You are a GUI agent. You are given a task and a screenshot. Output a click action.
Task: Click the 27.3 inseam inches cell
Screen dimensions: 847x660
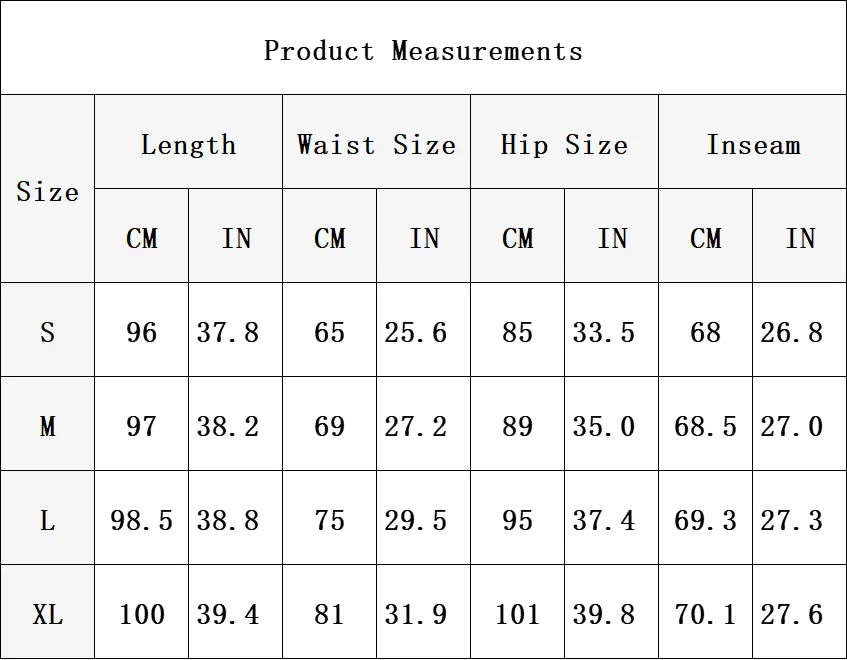tap(800, 520)
